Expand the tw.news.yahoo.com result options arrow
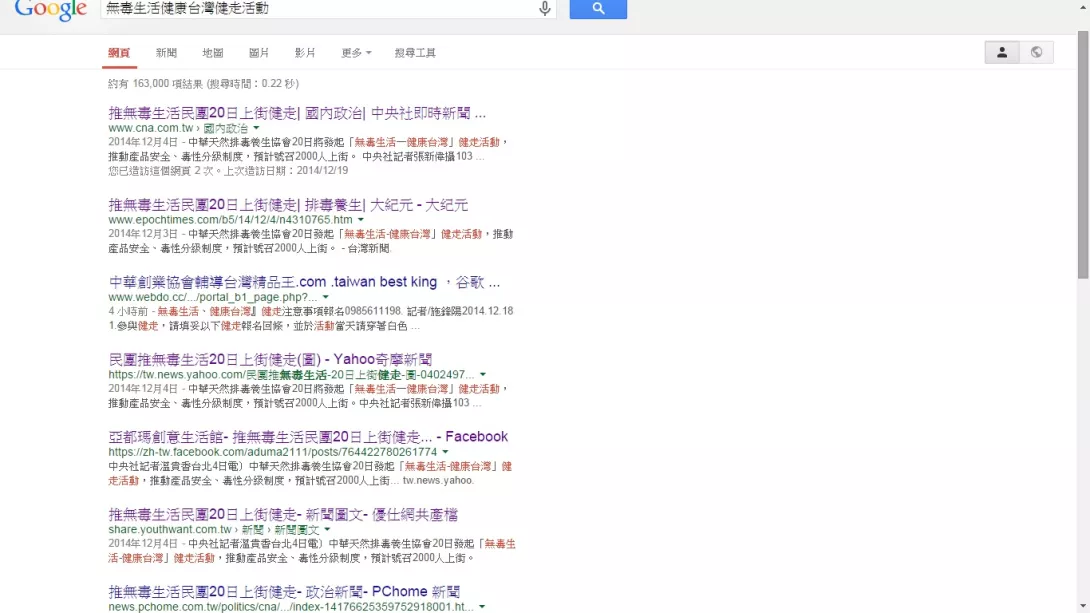The width and height of the screenshot is (1090, 613). 483,375
